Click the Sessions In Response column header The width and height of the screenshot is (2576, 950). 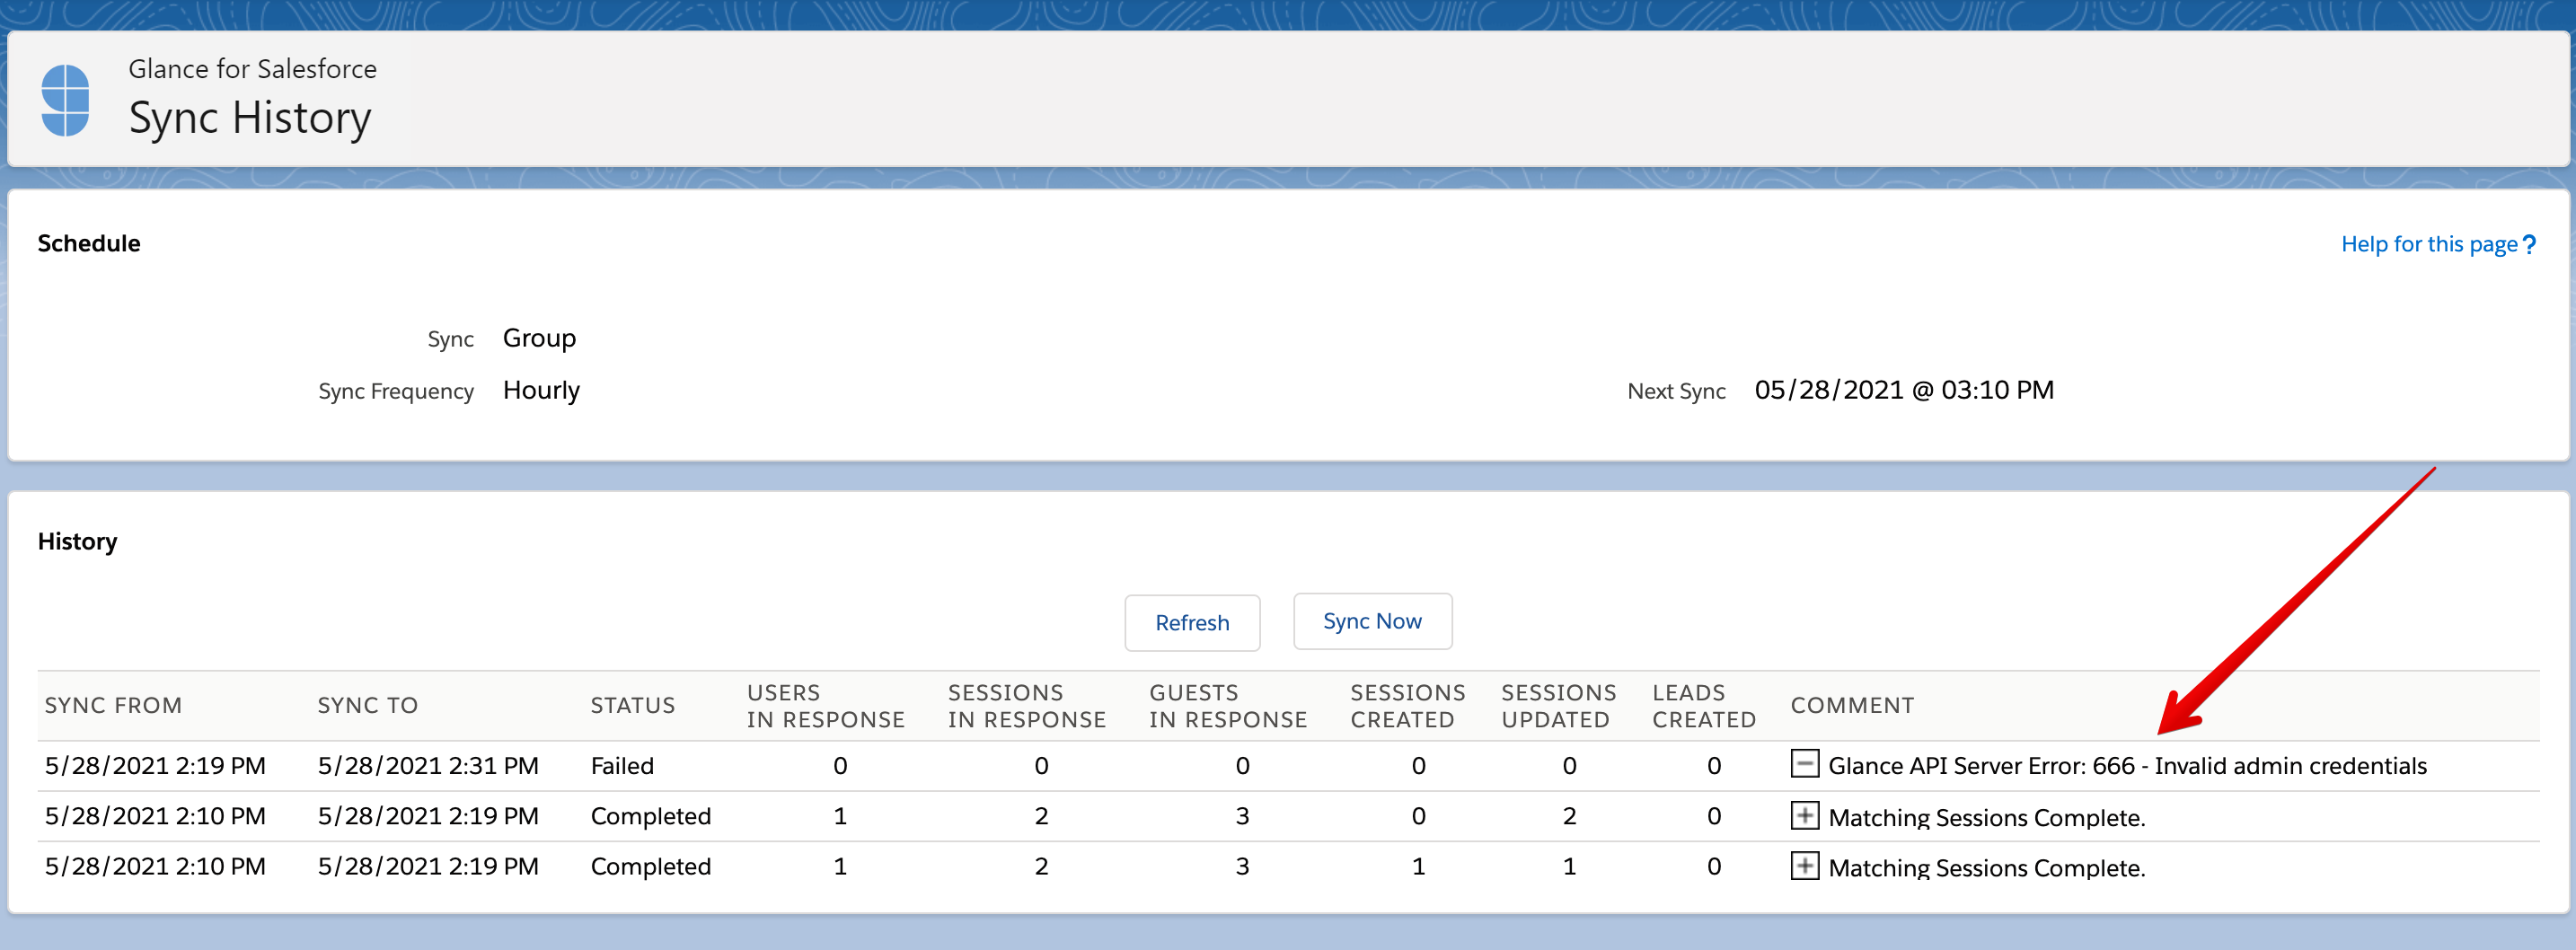(x=1026, y=706)
